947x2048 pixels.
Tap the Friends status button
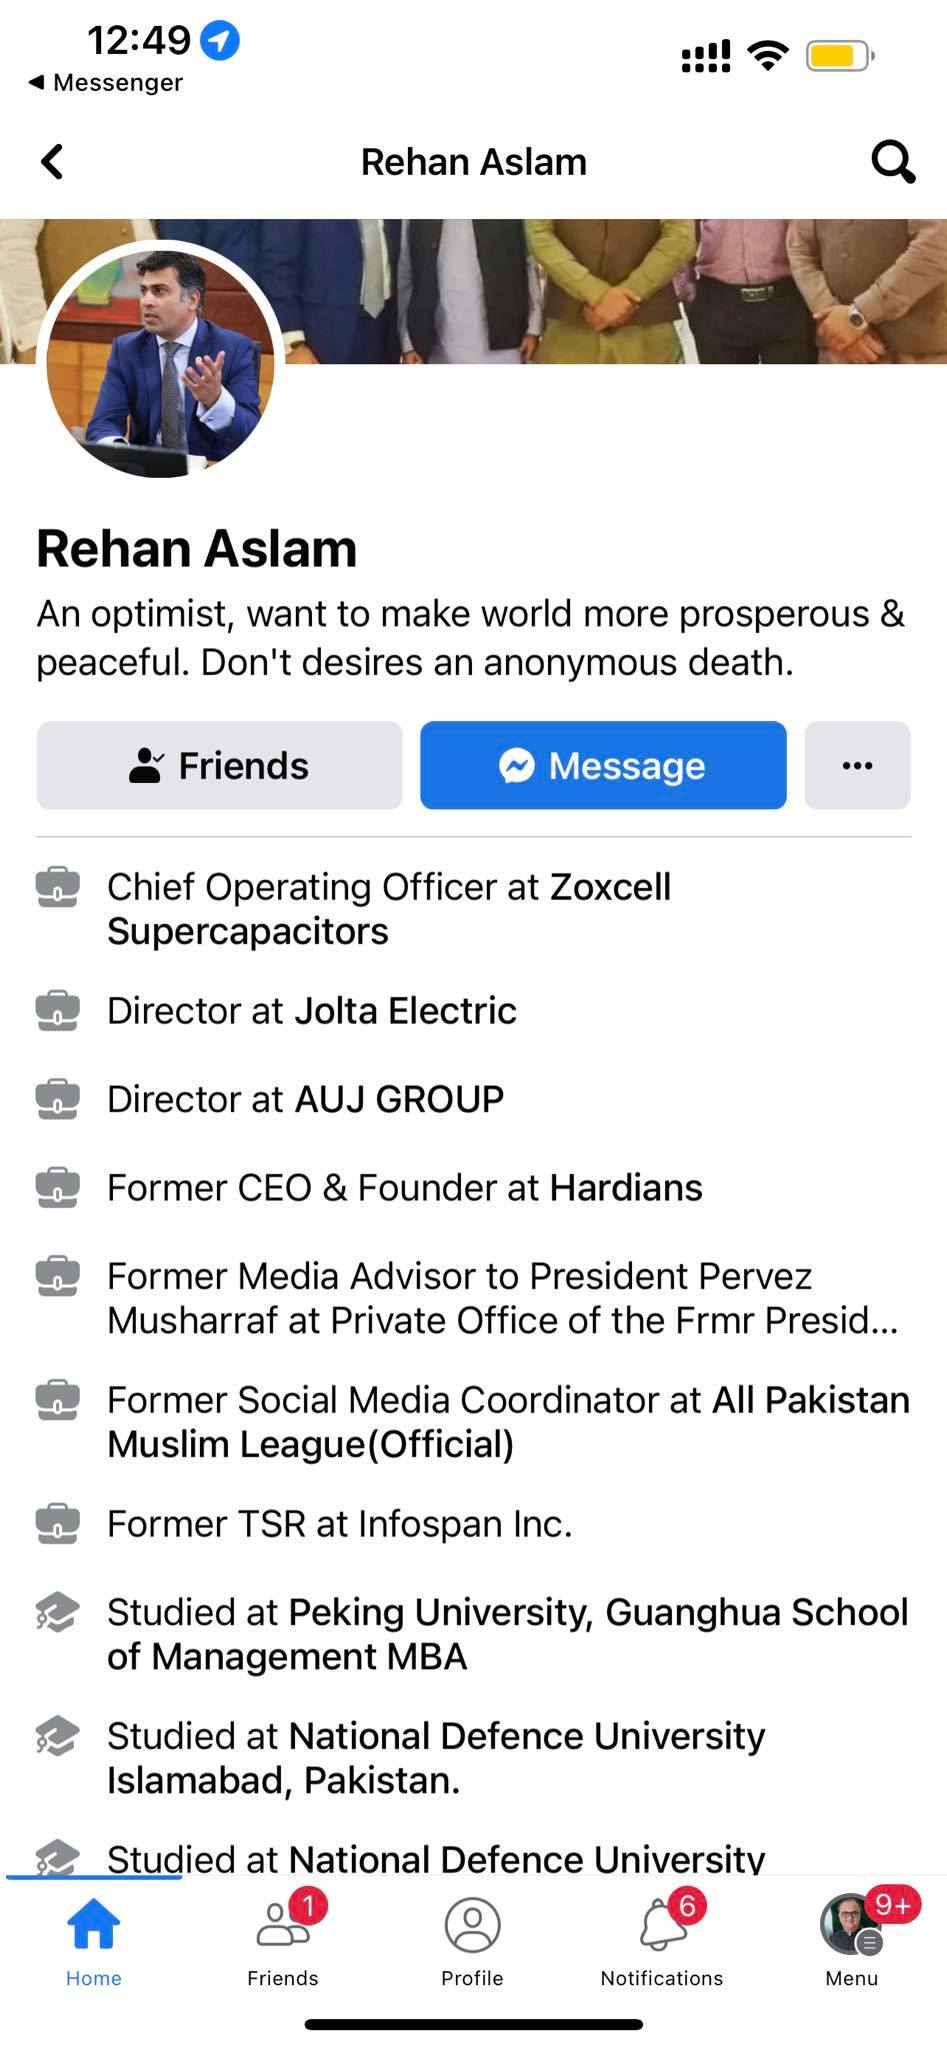click(220, 765)
